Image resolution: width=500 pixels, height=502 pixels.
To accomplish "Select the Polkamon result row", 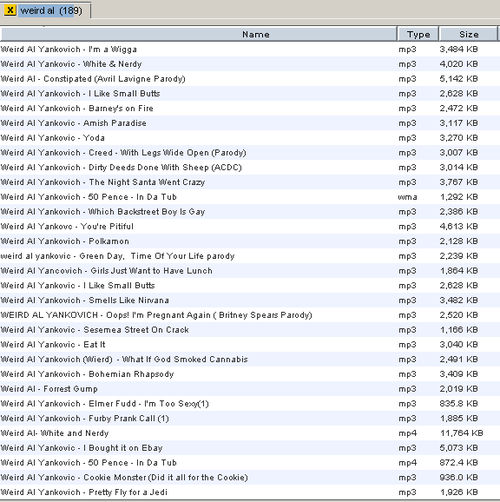I will 250,241.
